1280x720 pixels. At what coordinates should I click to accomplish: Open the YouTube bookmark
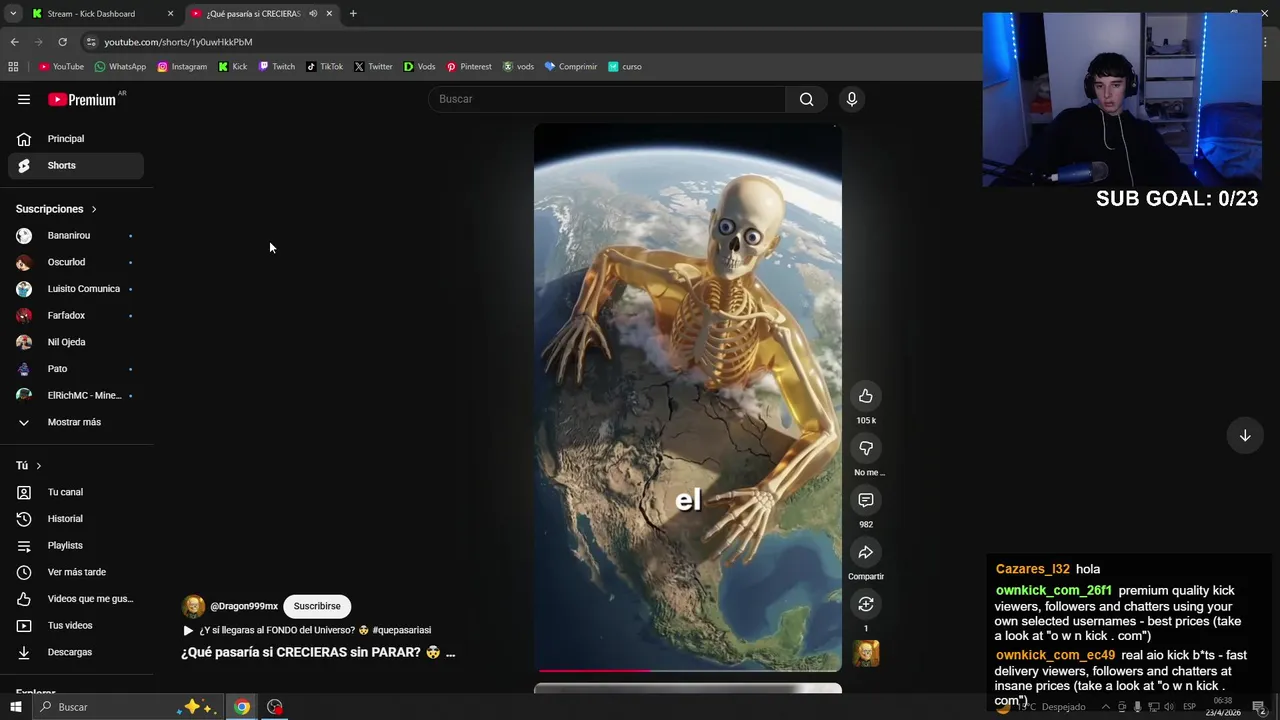click(61, 67)
